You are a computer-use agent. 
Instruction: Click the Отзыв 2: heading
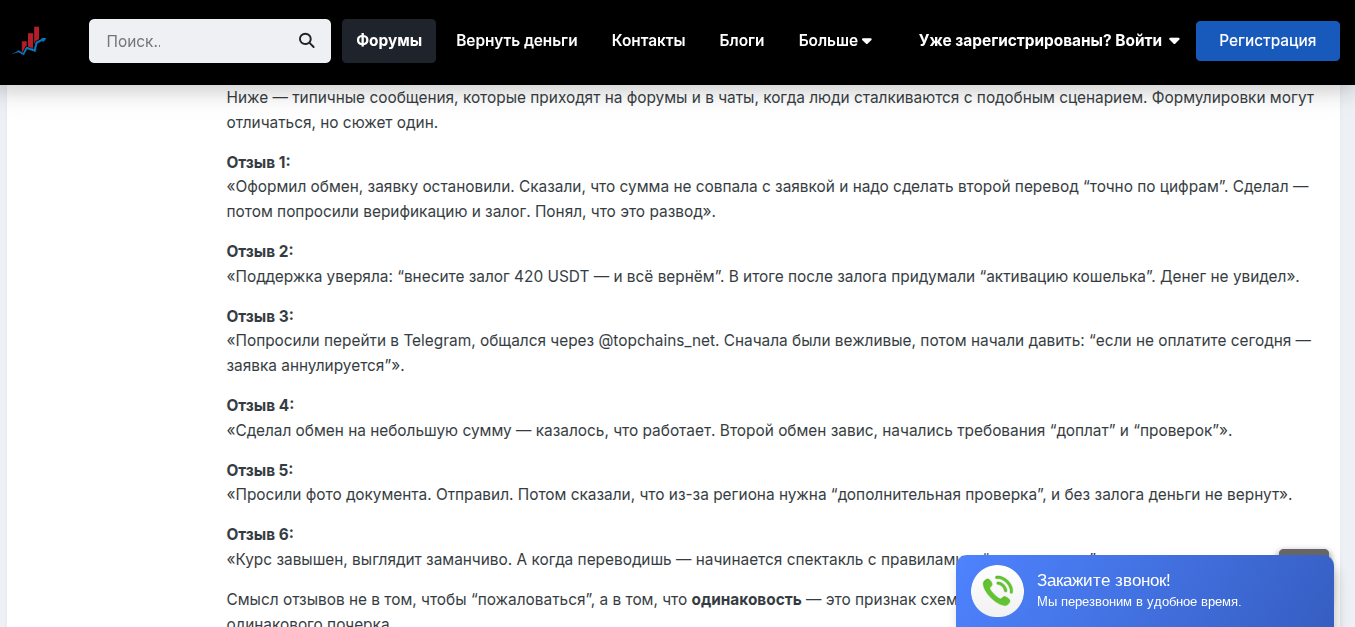click(x=260, y=251)
